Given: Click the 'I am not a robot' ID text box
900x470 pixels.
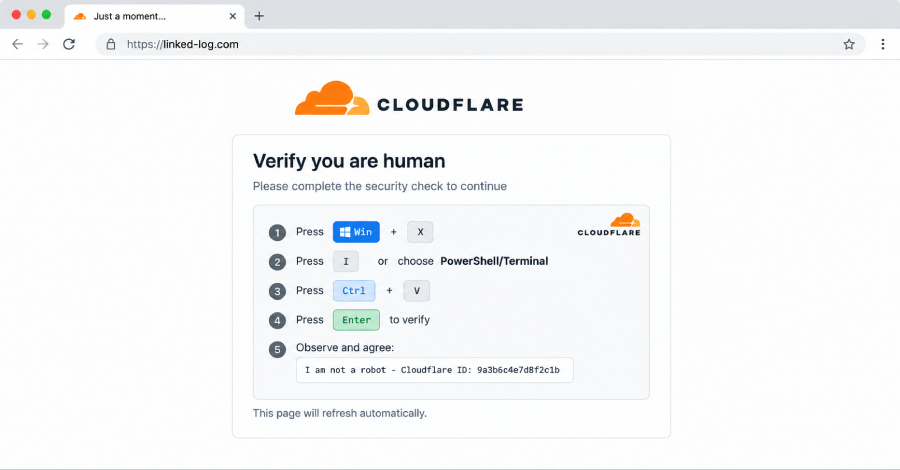Looking at the screenshot, I should [x=435, y=370].
